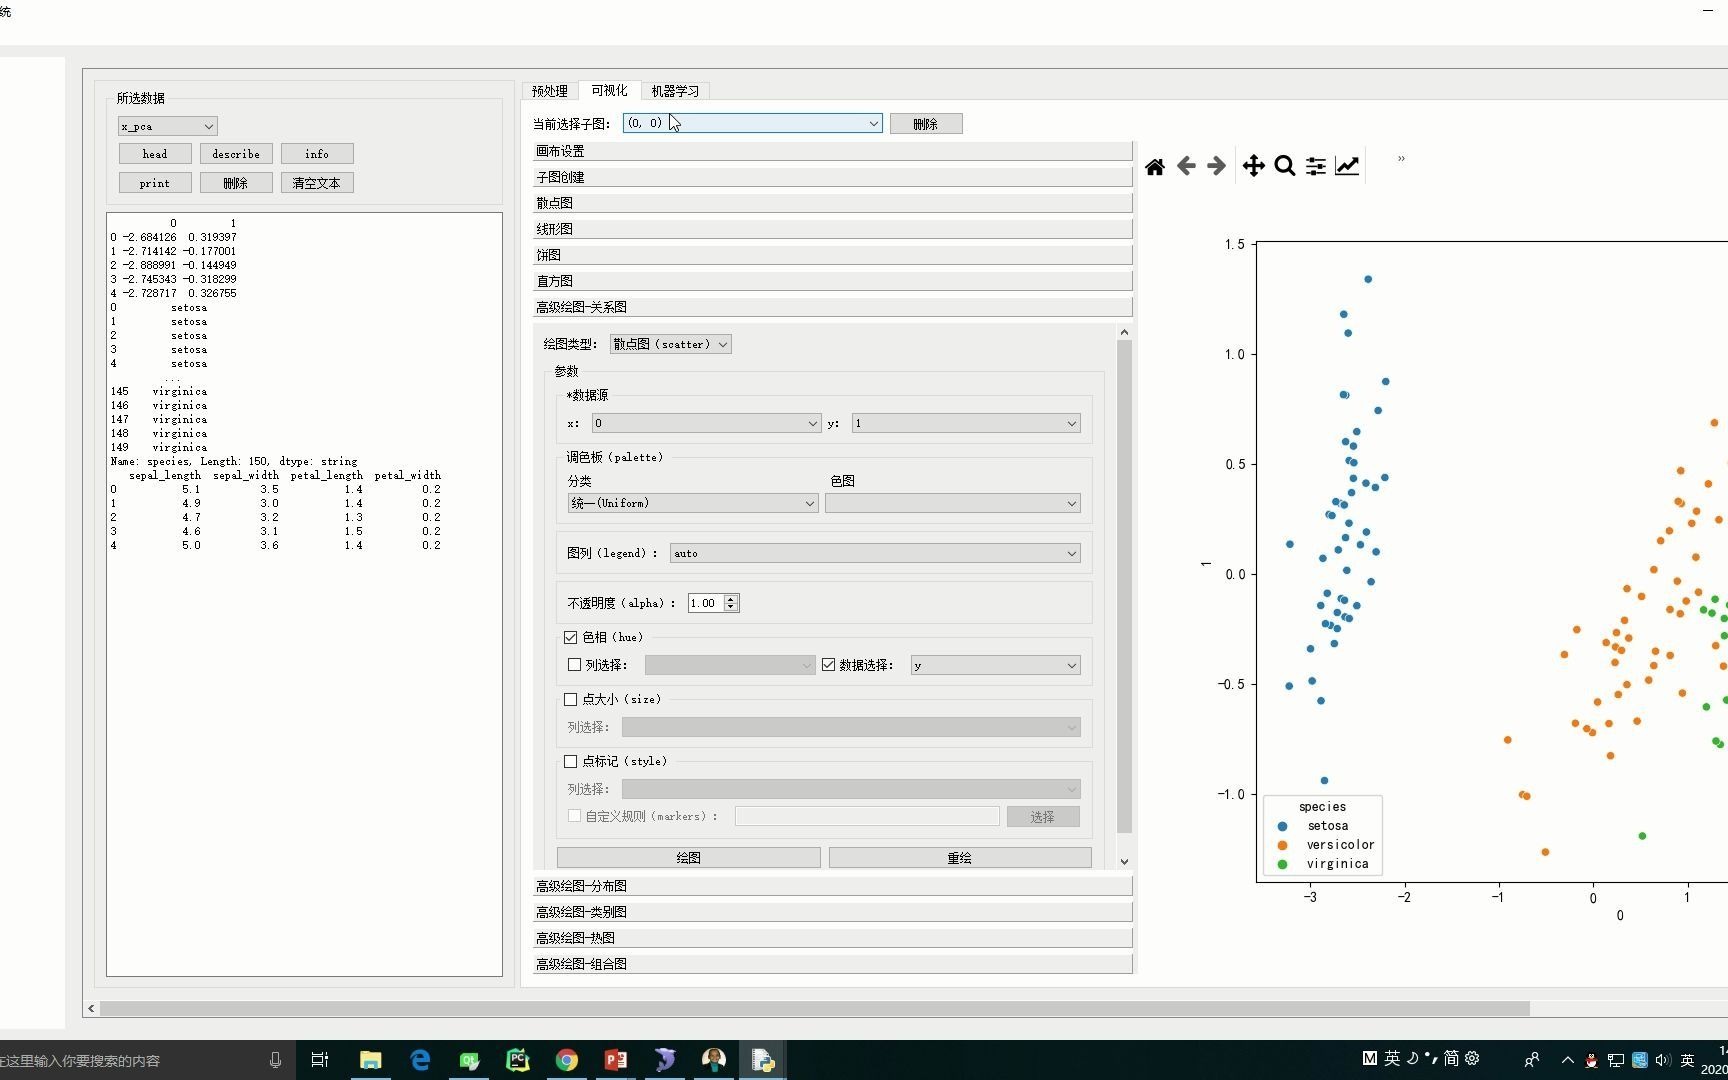Select the Pan tool on plot toolbar
This screenshot has height=1080, width=1728.
click(x=1253, y=166)
